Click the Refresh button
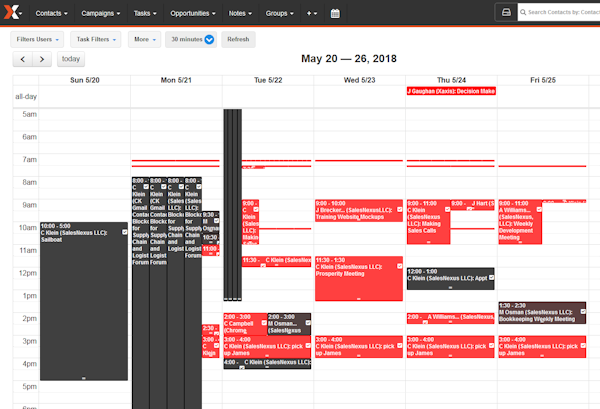Screen dimensions: 600x409 (238, 39)
